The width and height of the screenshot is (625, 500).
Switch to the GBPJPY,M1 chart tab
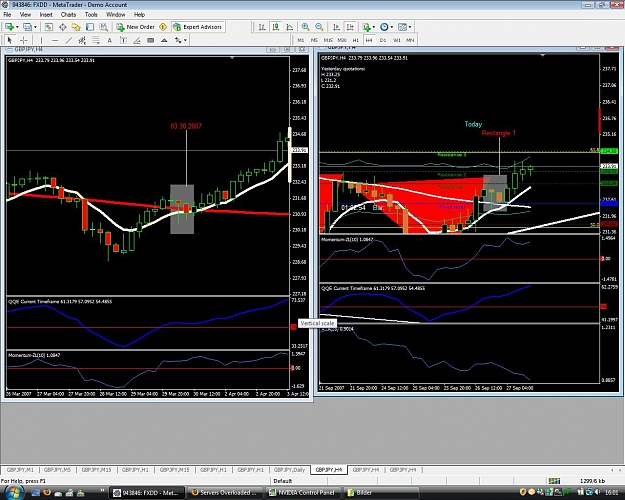(20, 470)
